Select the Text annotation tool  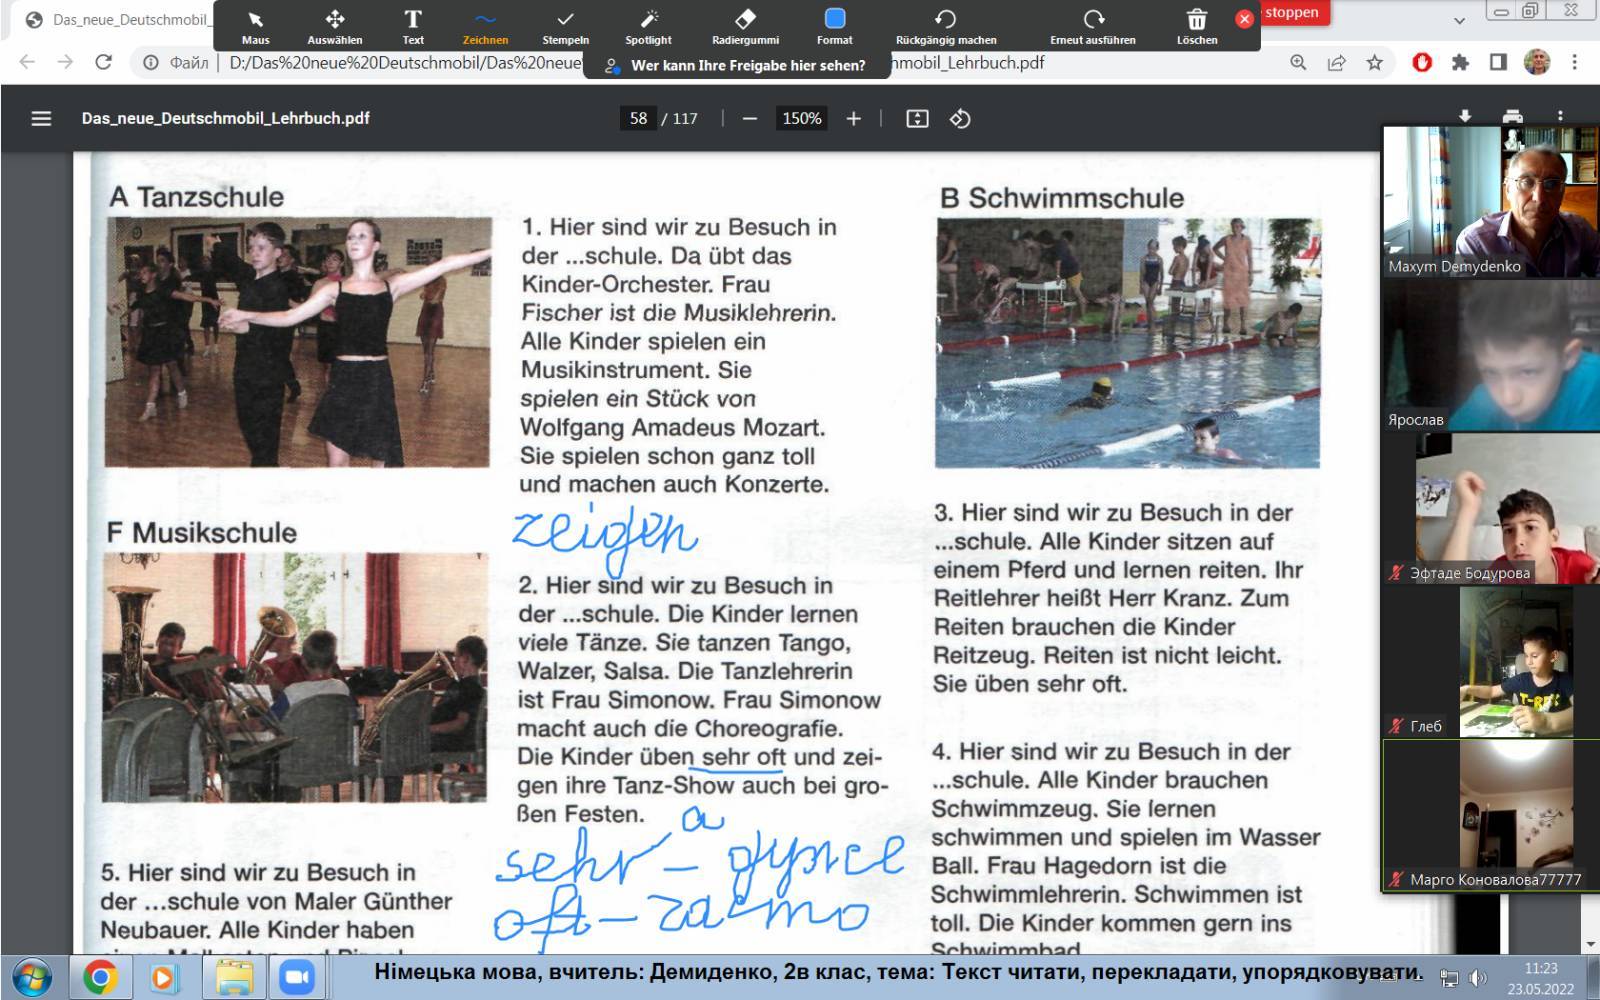(x=412, y=26)
